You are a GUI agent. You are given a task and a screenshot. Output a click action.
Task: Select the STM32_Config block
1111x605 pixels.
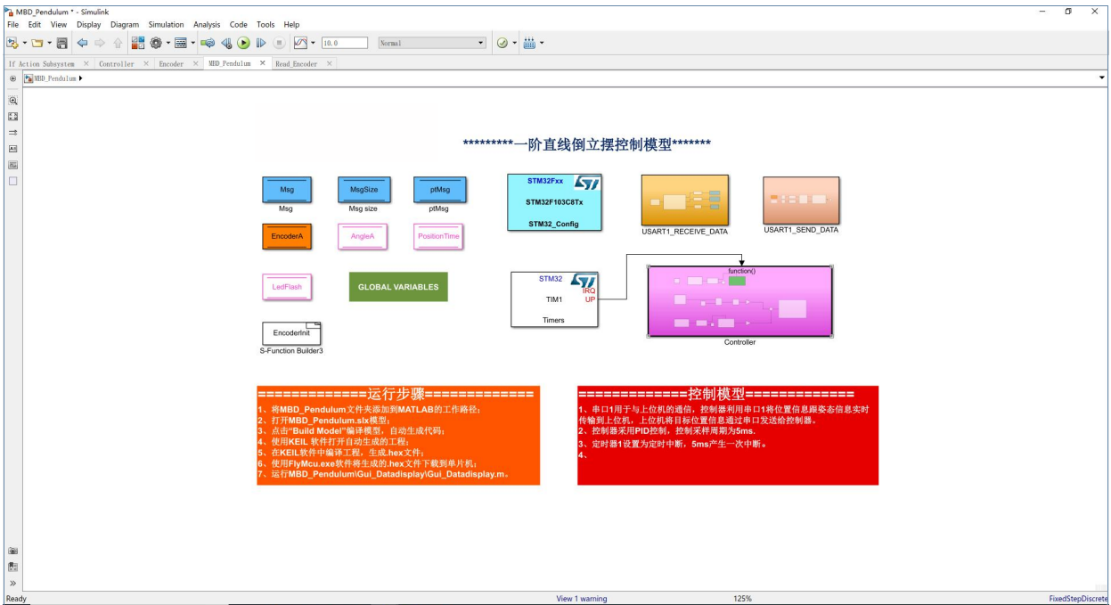[555, 203]
